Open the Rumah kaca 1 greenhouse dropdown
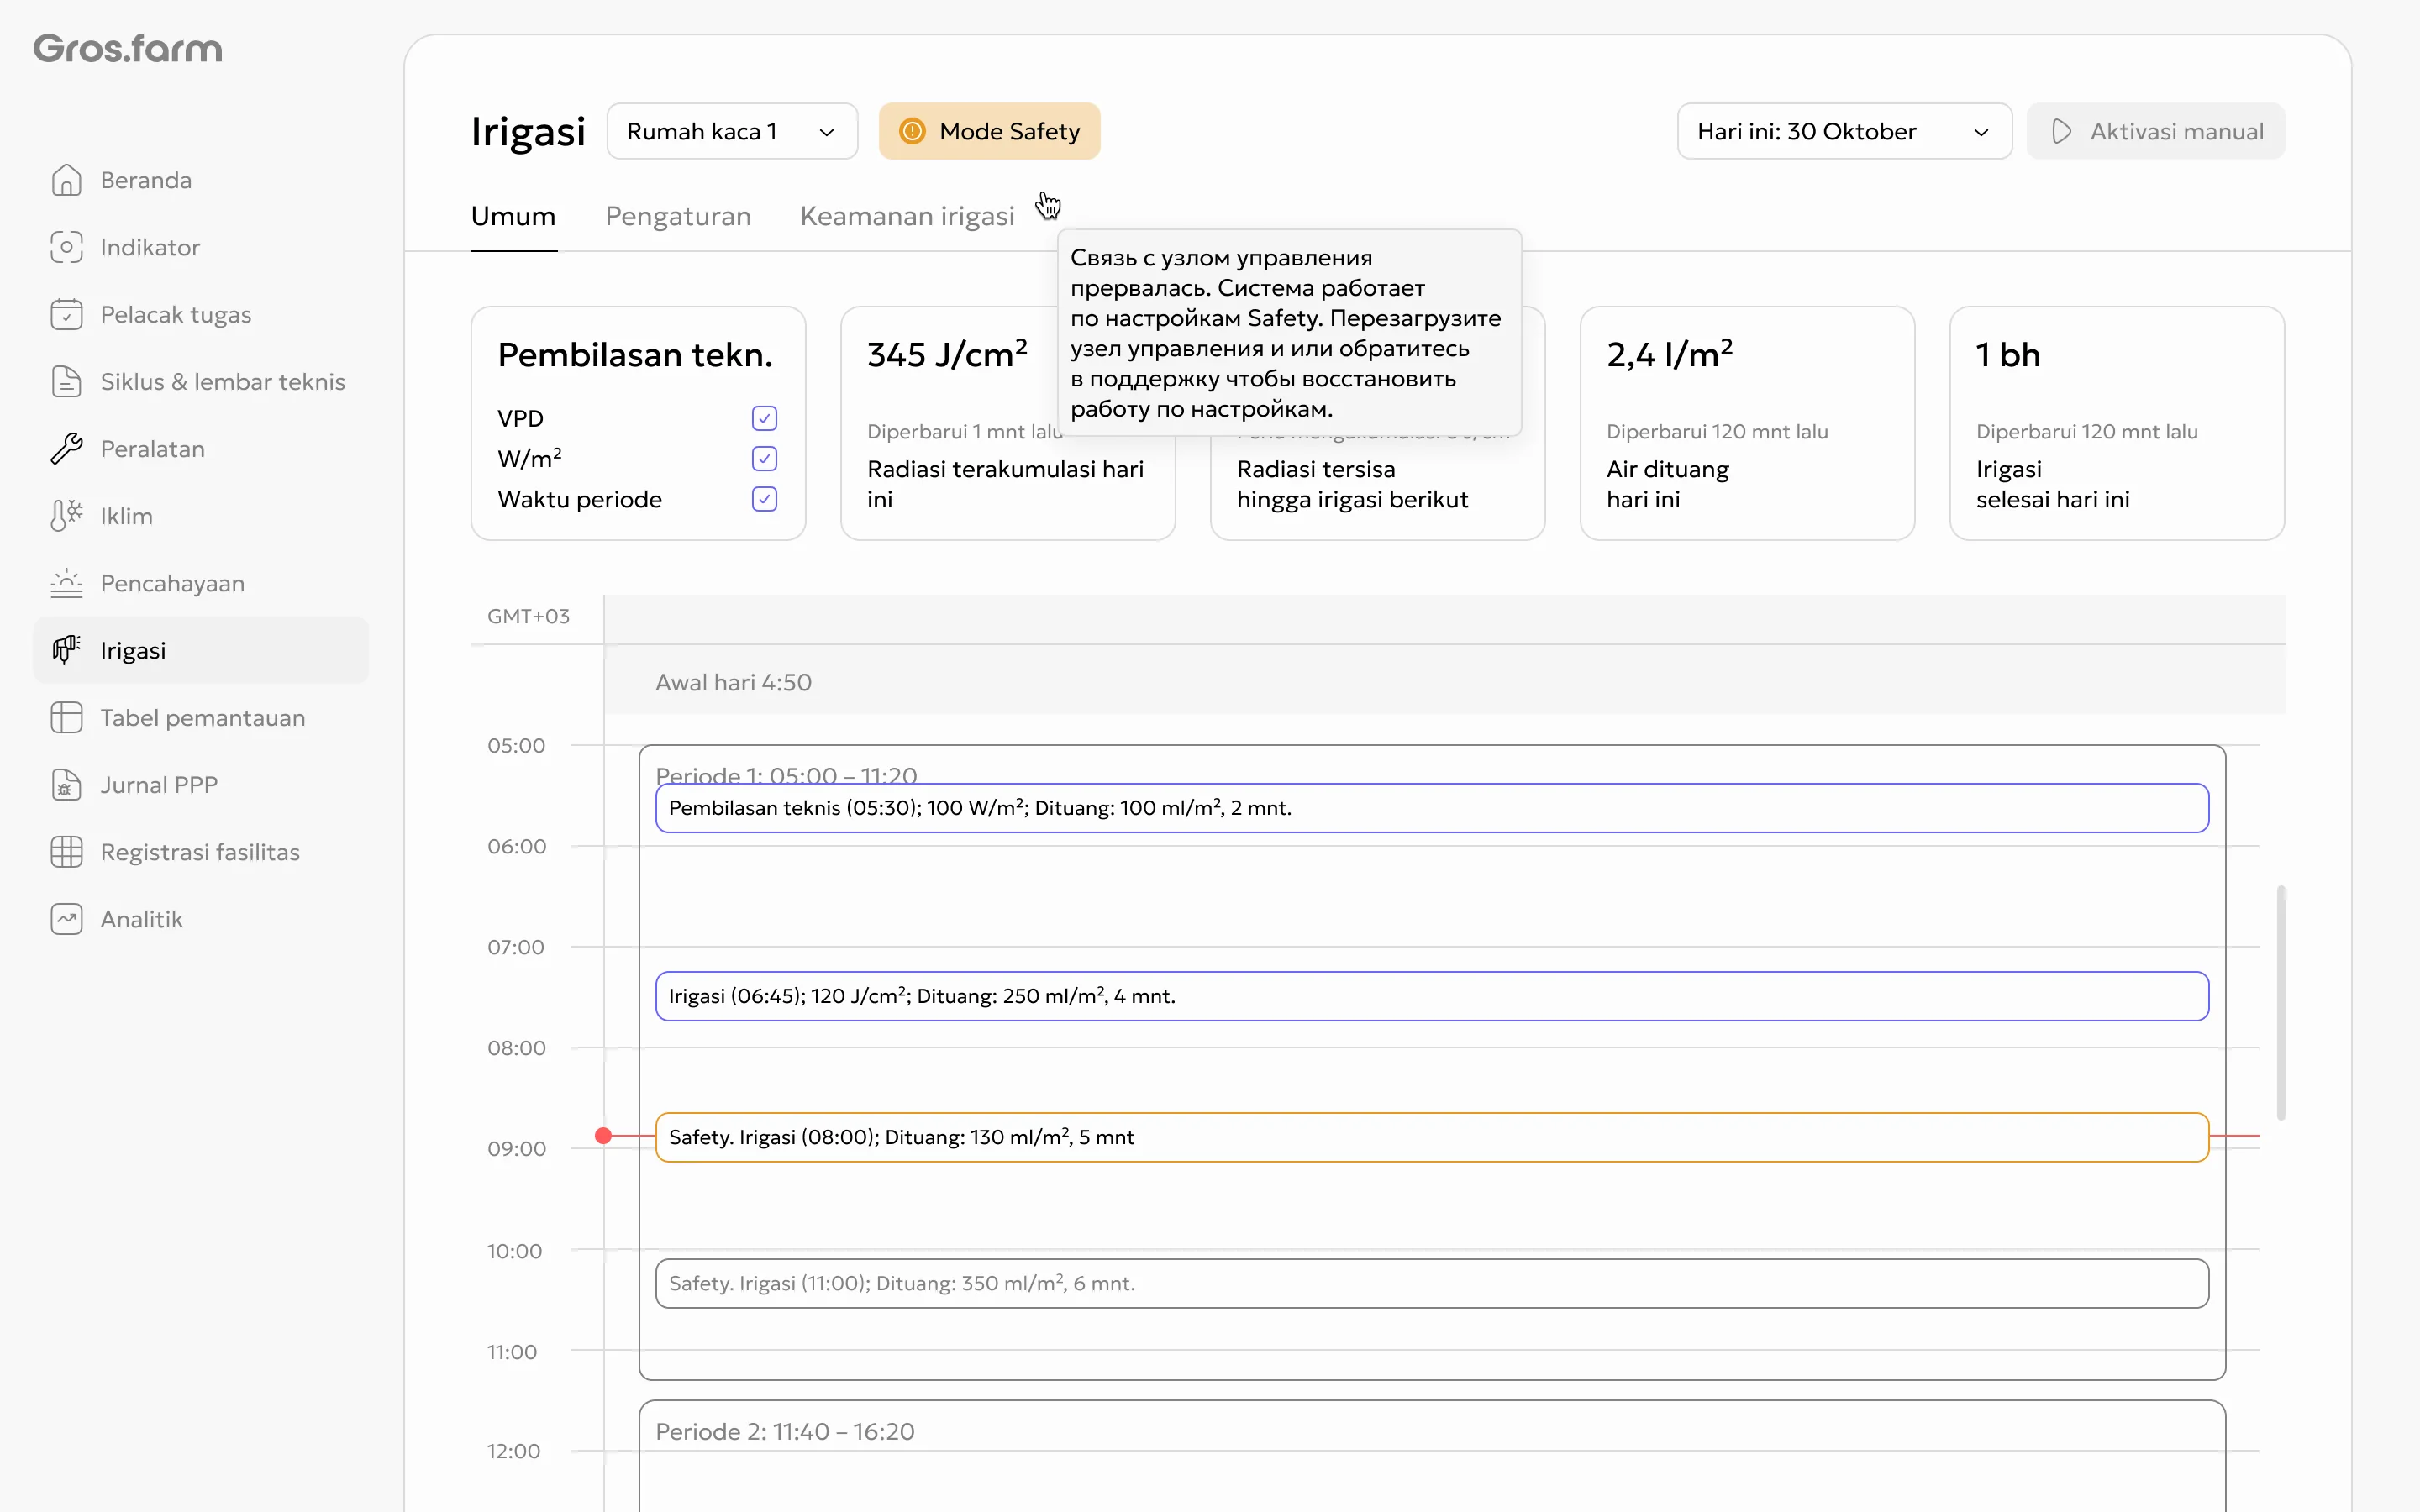This screenshot has height=1512, width=2420. tap(732, 131)
